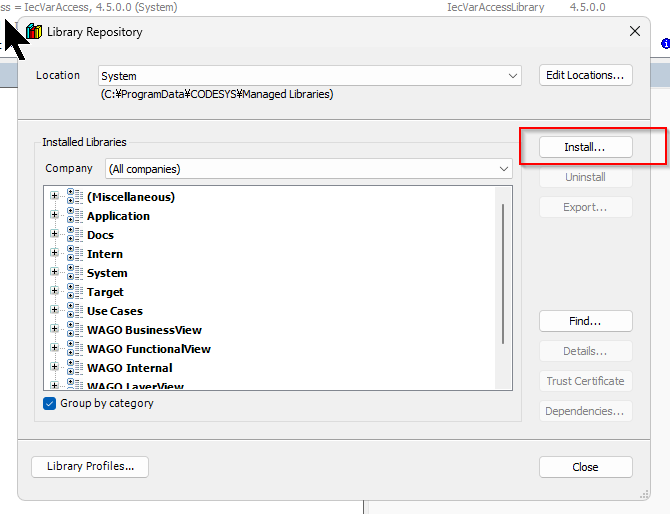Expand the Use Cases category node
The width and height of the screenshot is (670, 514).
(54, 309)
